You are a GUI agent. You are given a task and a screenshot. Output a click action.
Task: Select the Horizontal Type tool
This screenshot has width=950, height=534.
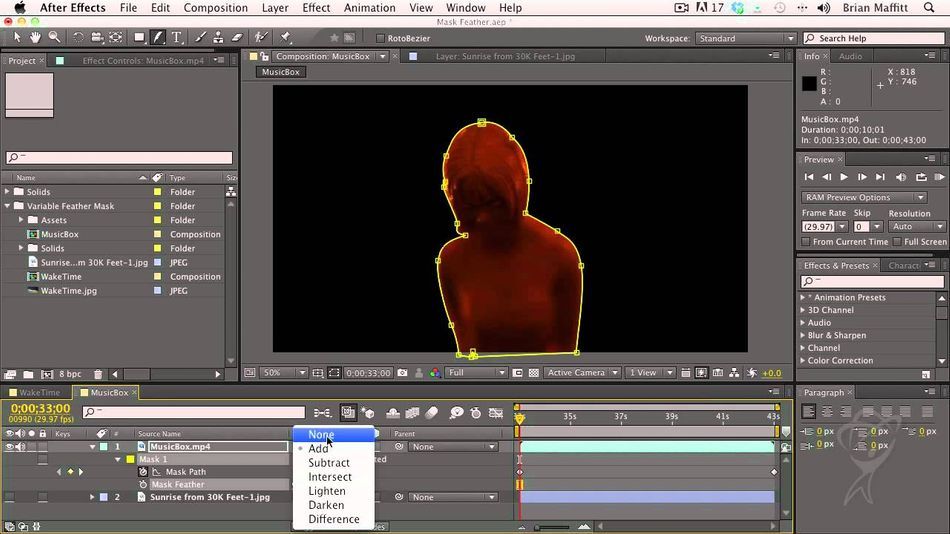pos(176,38)
